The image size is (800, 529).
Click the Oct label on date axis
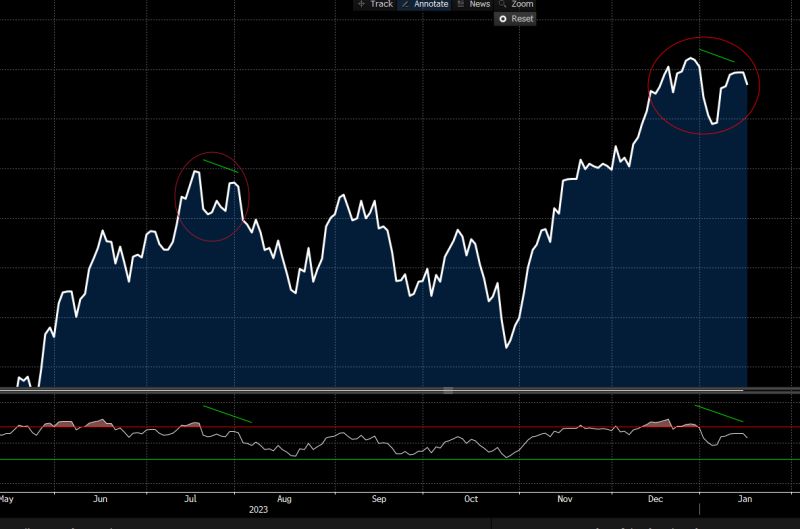[x=471, y=499]
